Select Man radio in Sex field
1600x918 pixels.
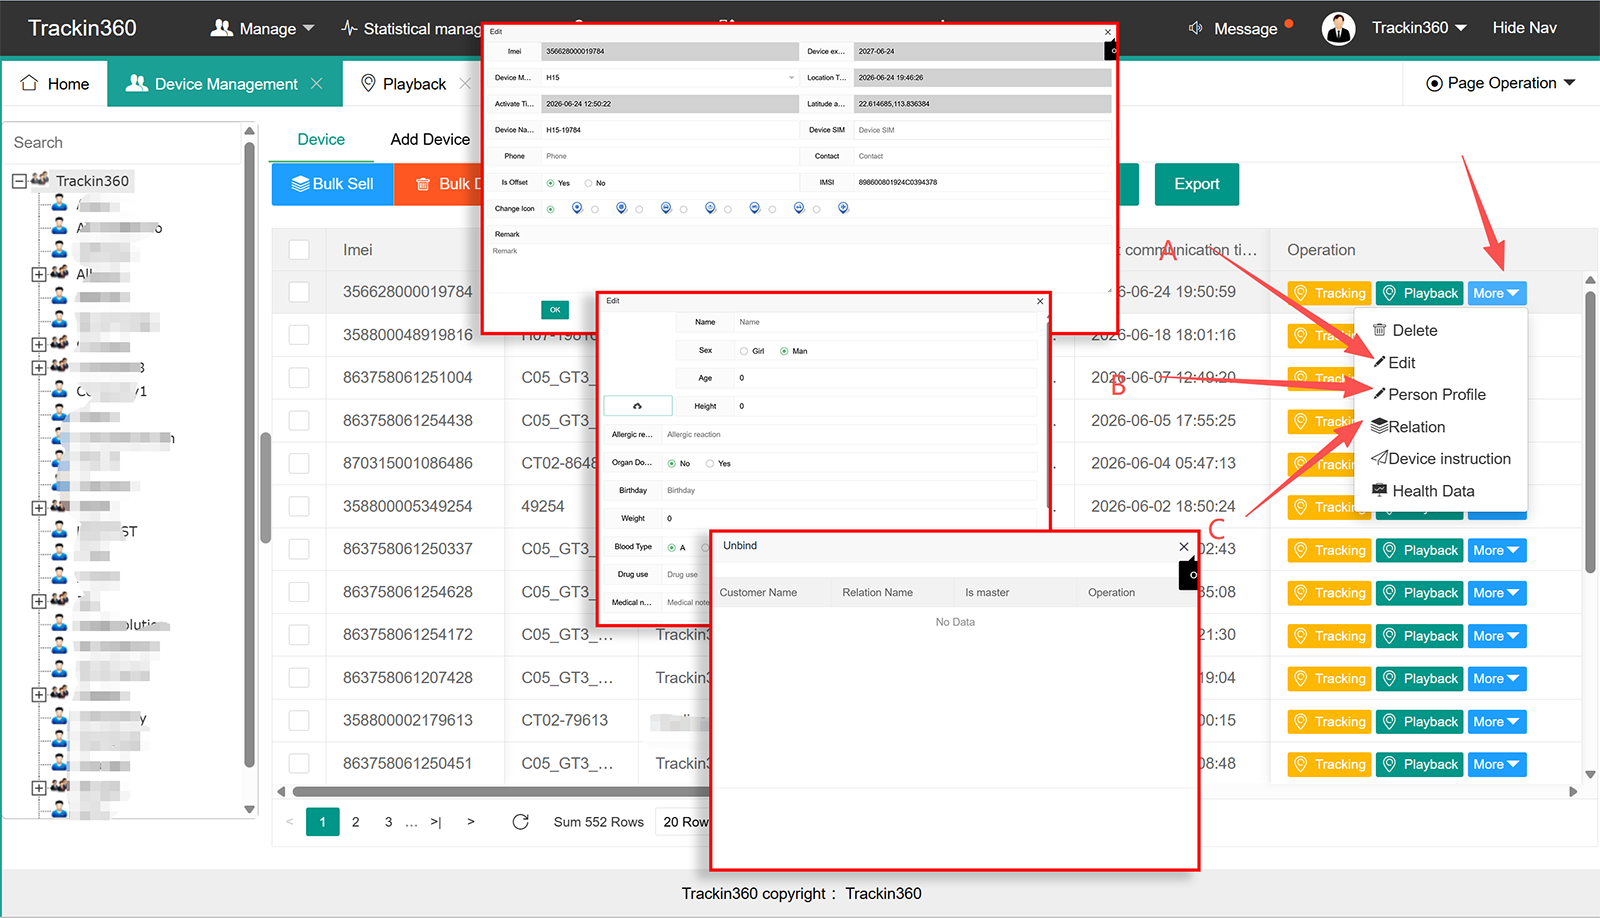pos(784,351)
